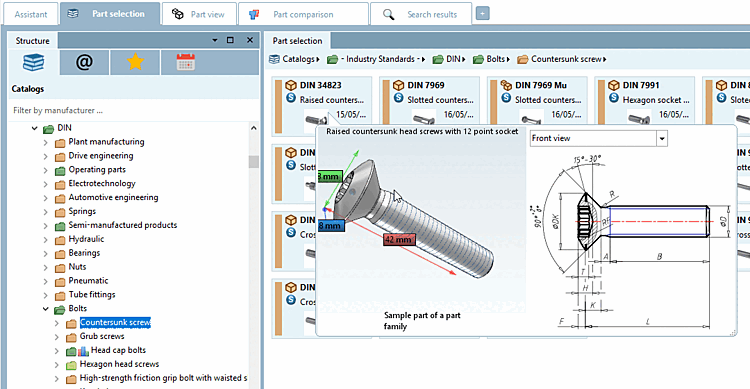Click DIN in the breadcrumb path
Screen dimensions: 750x389
[453, 59]
